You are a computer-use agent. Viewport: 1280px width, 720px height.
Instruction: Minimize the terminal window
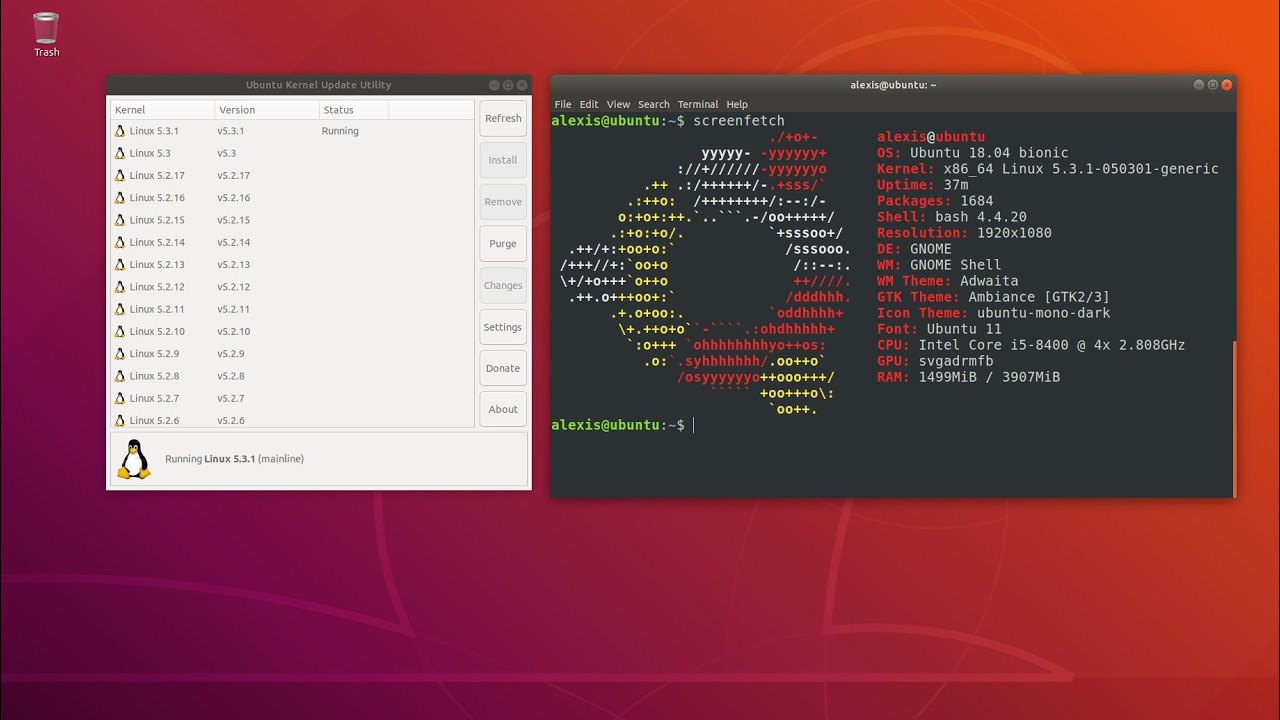coord(1199,85)
